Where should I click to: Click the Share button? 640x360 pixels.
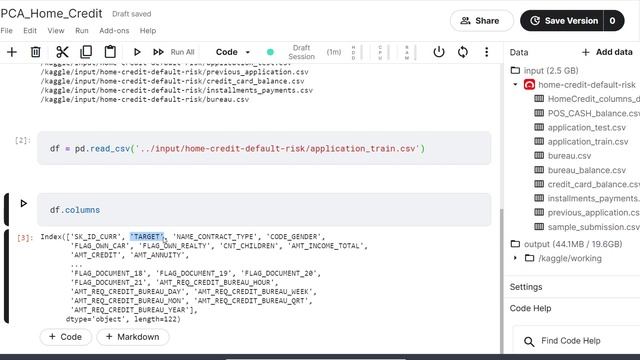pyautogui.click(x=481, y=21)
